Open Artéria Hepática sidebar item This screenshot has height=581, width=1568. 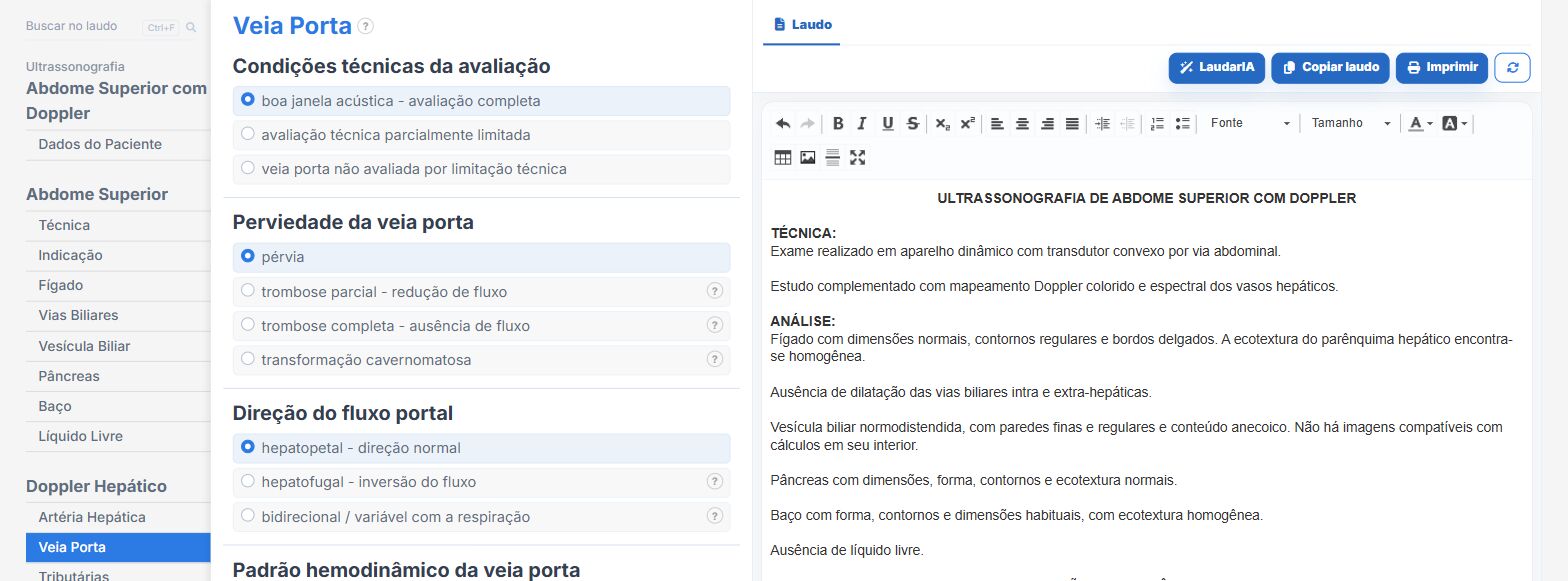pyautogui.click(x=118, y=517)
